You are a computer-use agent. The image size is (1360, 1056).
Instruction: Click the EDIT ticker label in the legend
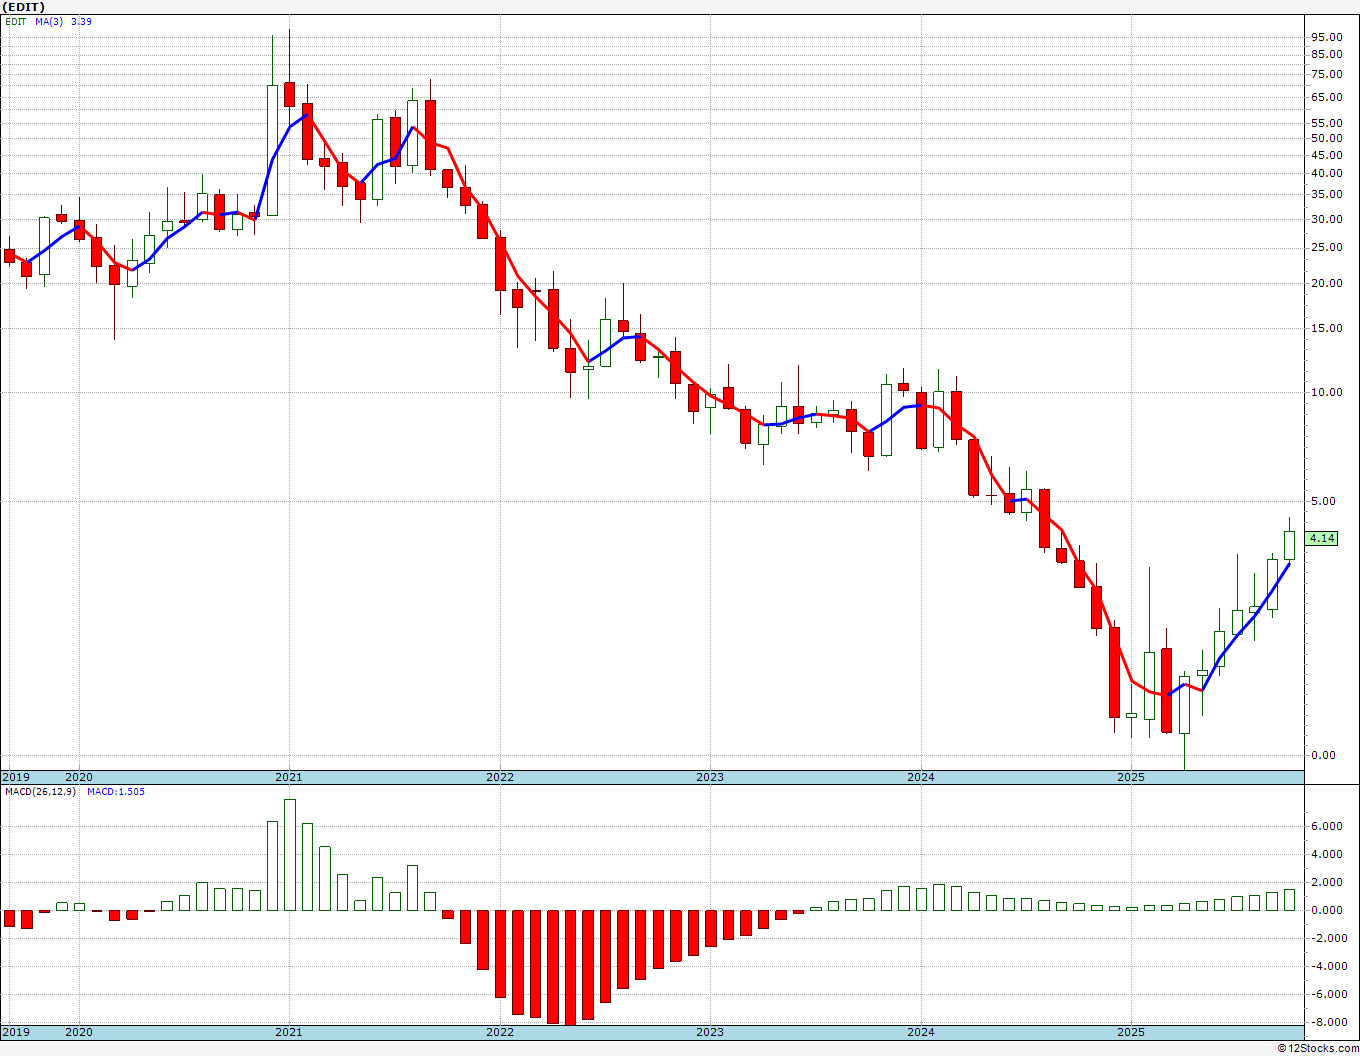pyautogui.click(x=16, y=21)
